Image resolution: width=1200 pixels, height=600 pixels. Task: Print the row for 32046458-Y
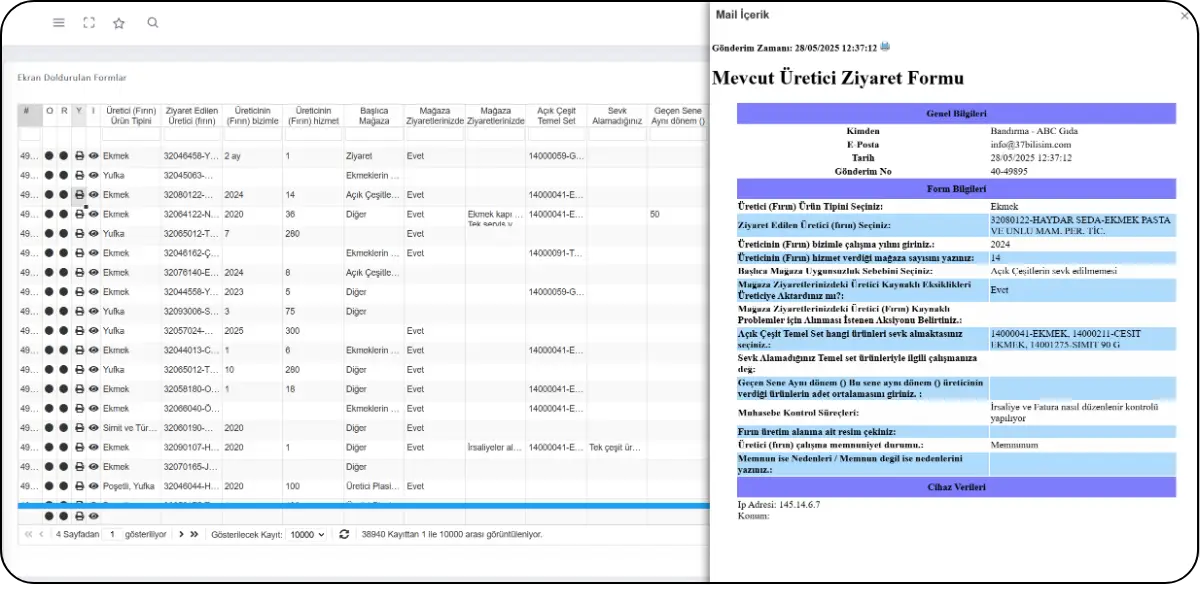point(79,156)
